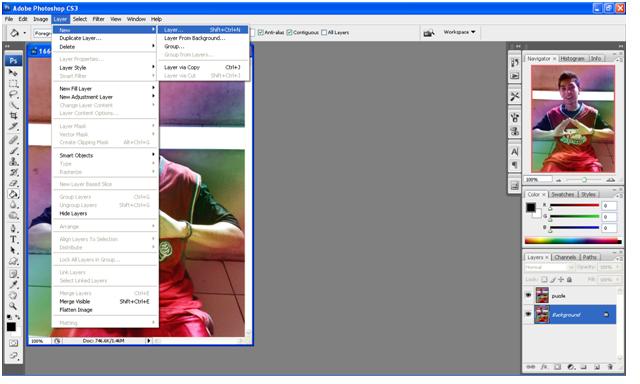This screenshot has height=384, width=640.
Task: Open the Paragraph panel dock icon
Action: (x=515, y=165)
